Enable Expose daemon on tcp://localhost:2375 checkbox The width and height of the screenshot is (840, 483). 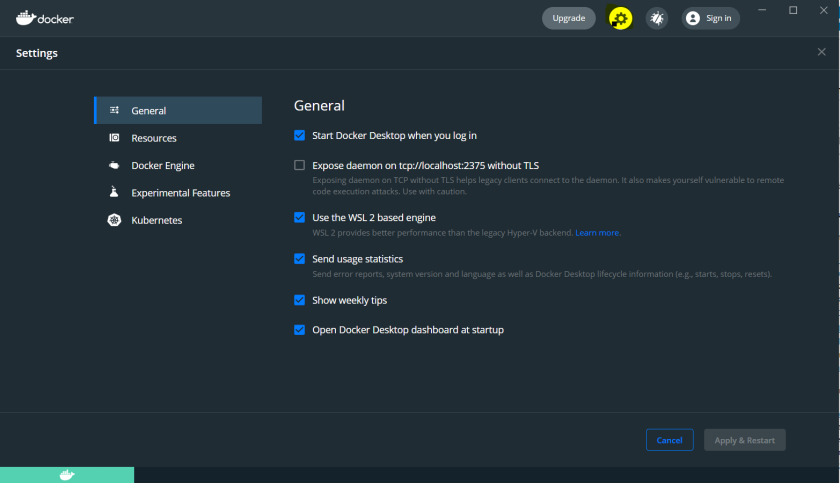point(299,165)
